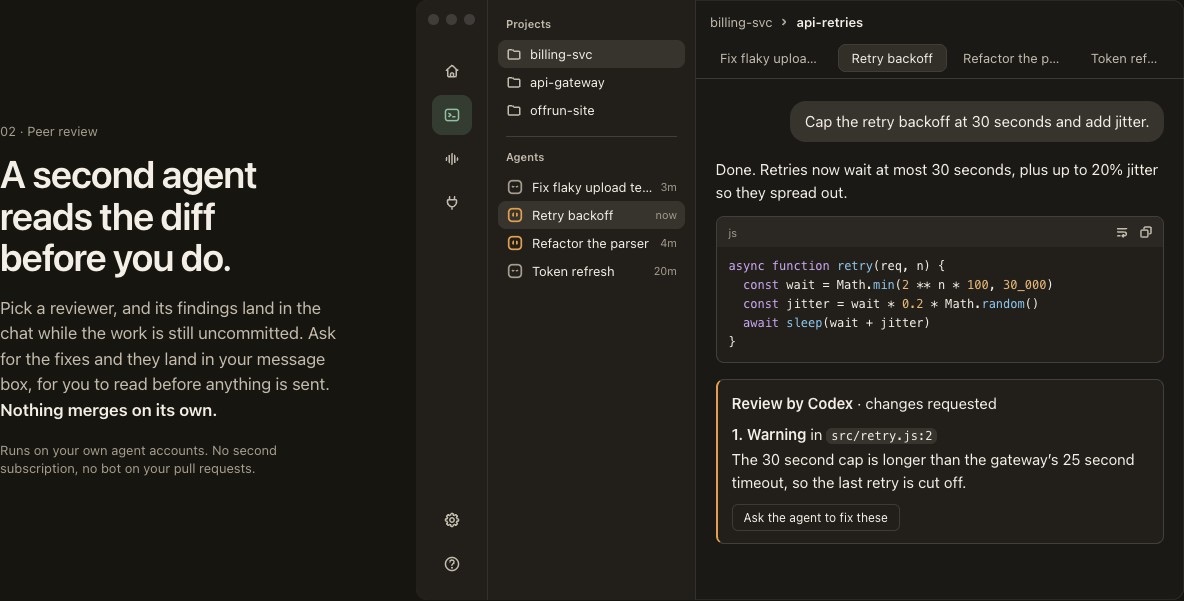Click the word wrap icon in code block
Viewport: 1184px width, 601px height.
click(x=1122, y=233)
